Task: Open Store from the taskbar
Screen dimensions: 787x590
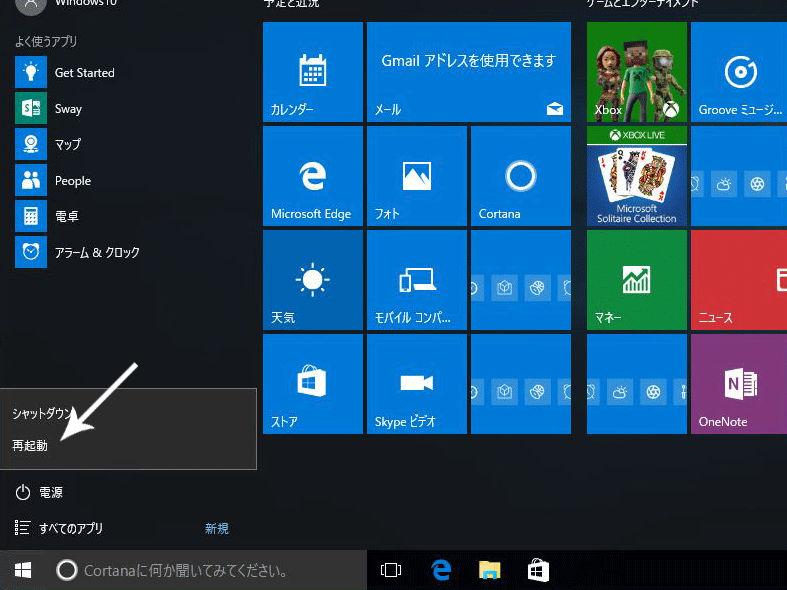Action: click(x=538, y=570)
